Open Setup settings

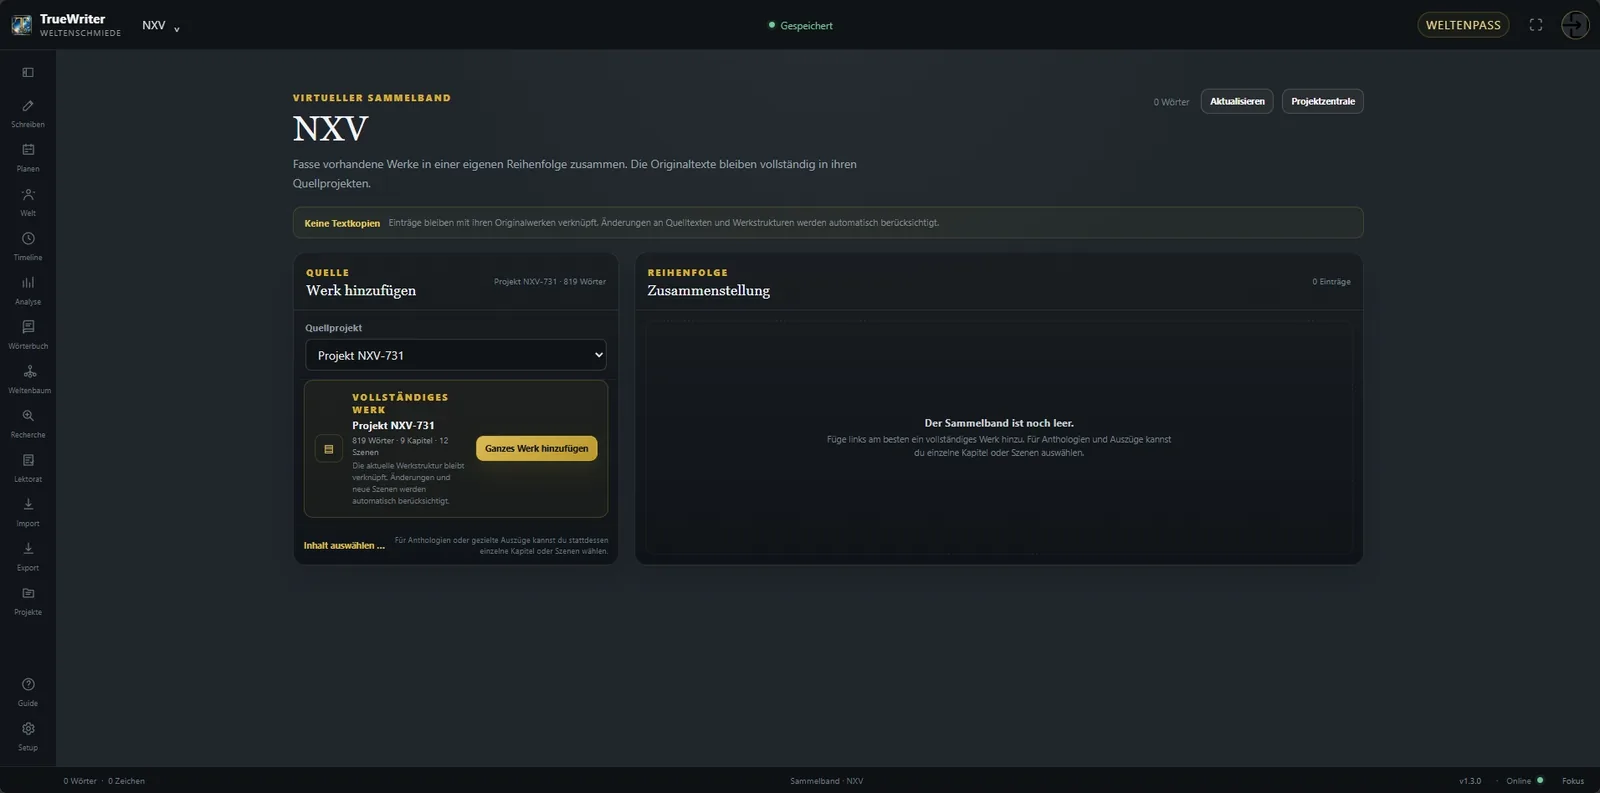28,736
